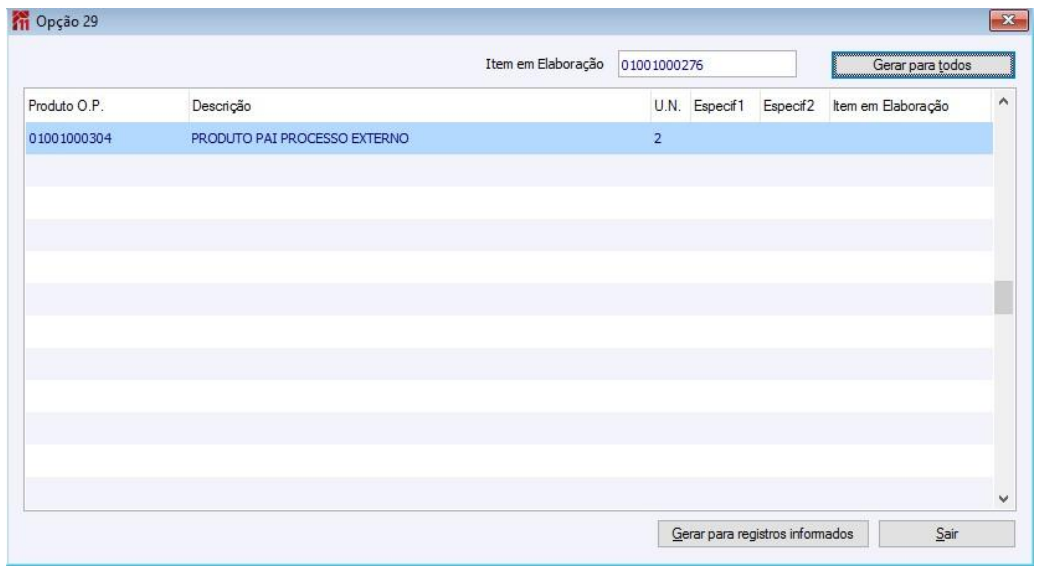Screen dimensions: 1038x571
Task: Click the Produto O.P. column header
Action: tap(107, 106)
